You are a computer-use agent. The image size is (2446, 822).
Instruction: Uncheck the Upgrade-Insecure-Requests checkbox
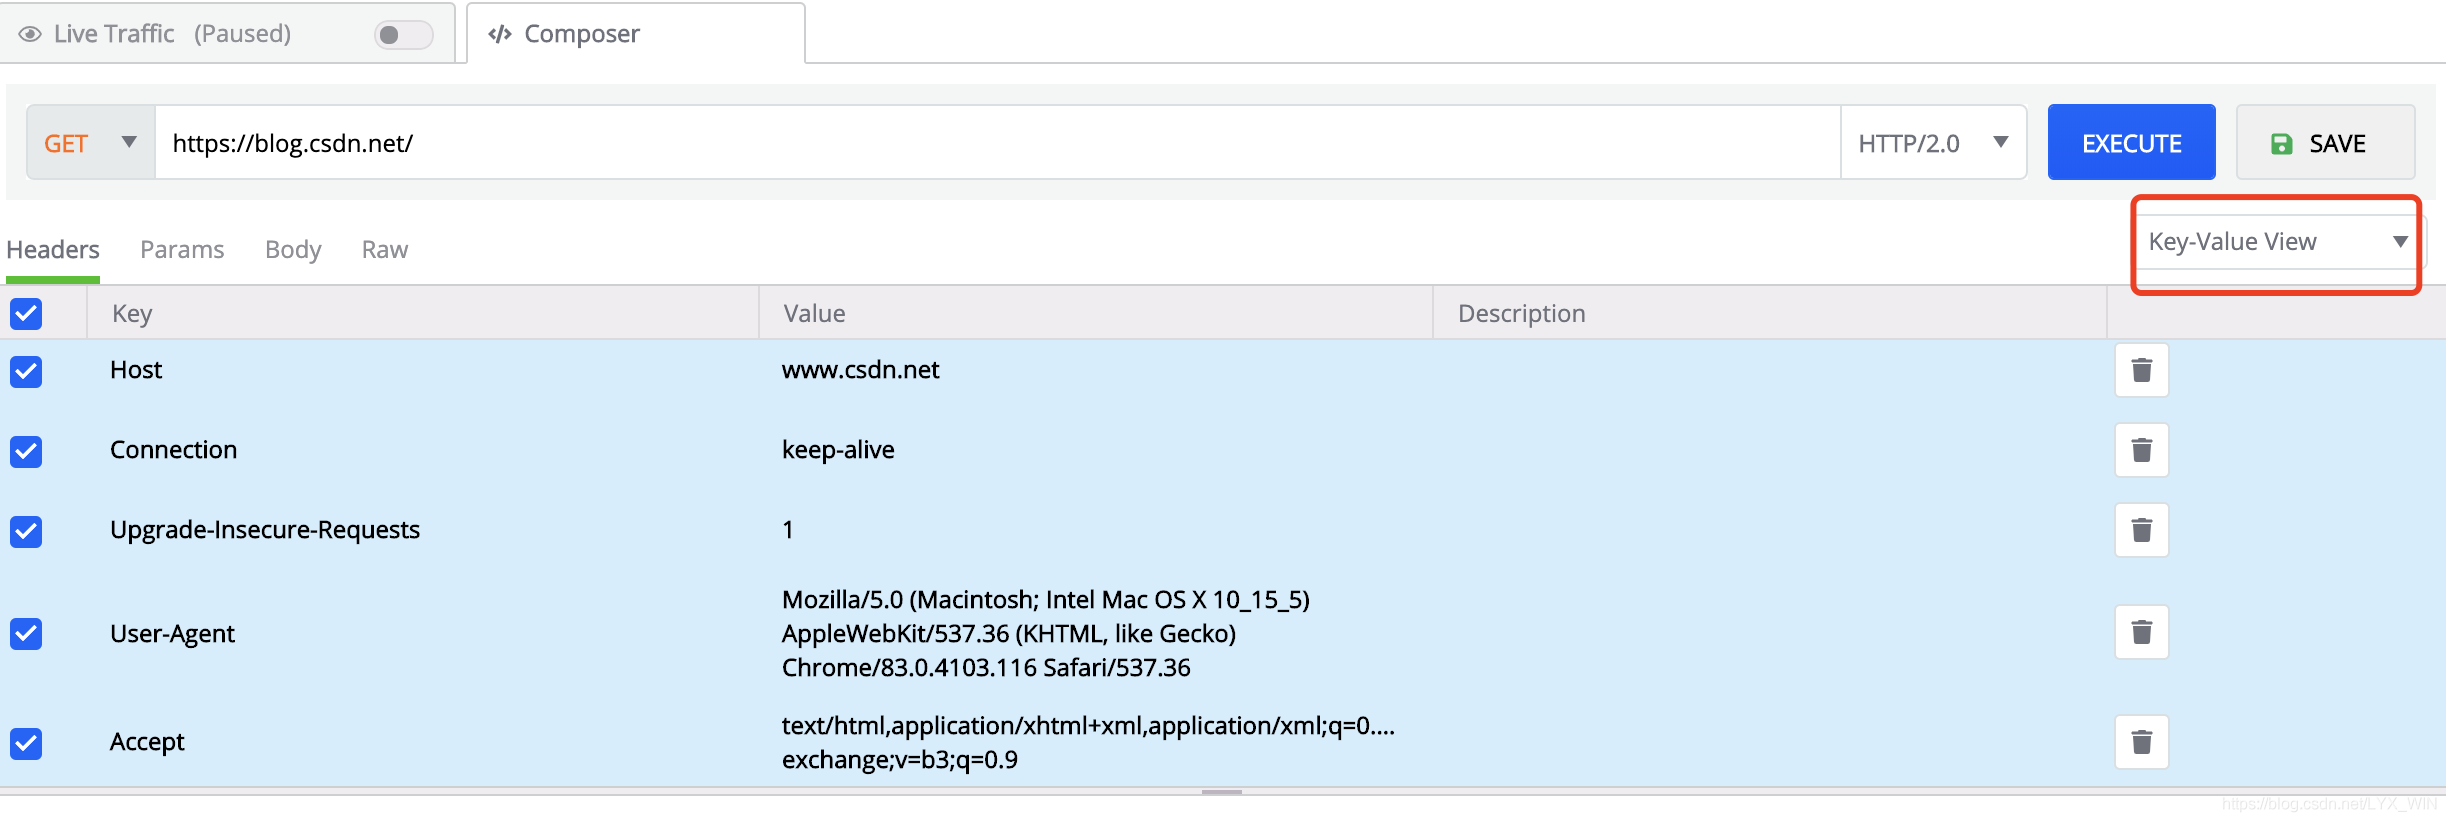pos(26,532)
